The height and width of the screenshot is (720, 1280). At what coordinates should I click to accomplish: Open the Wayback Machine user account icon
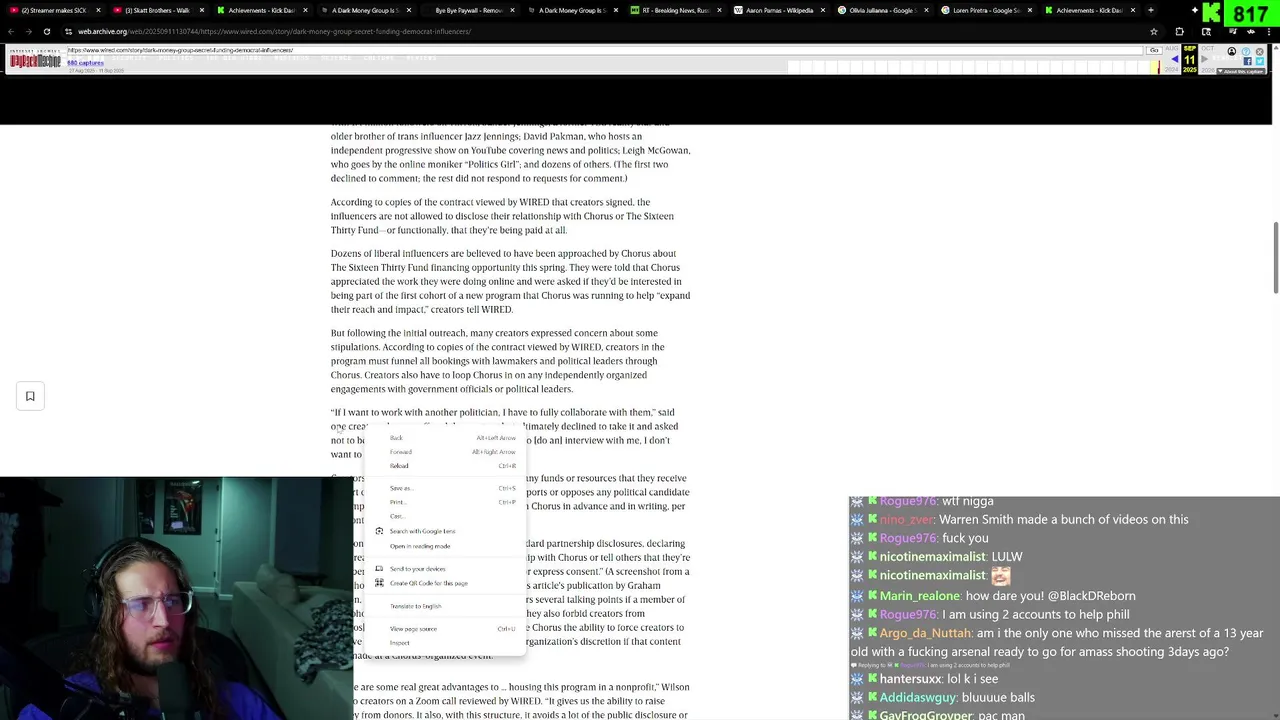[x=1232, y=51]
